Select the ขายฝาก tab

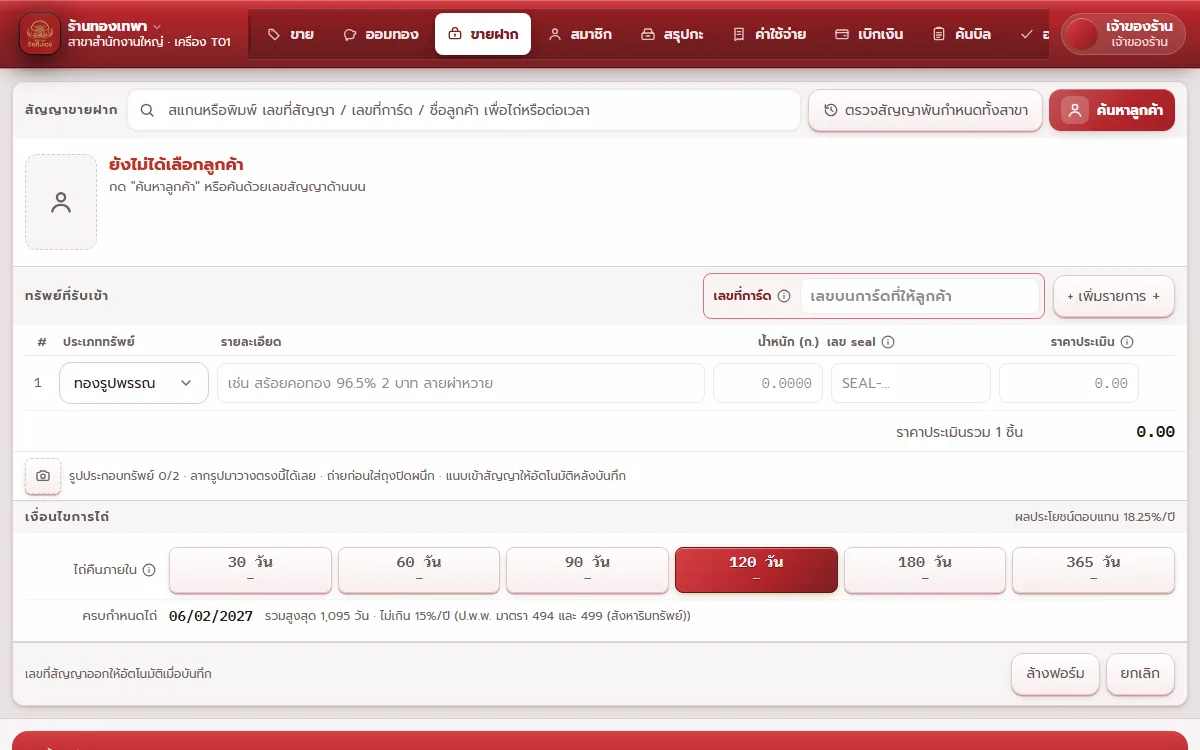point(483,34)
